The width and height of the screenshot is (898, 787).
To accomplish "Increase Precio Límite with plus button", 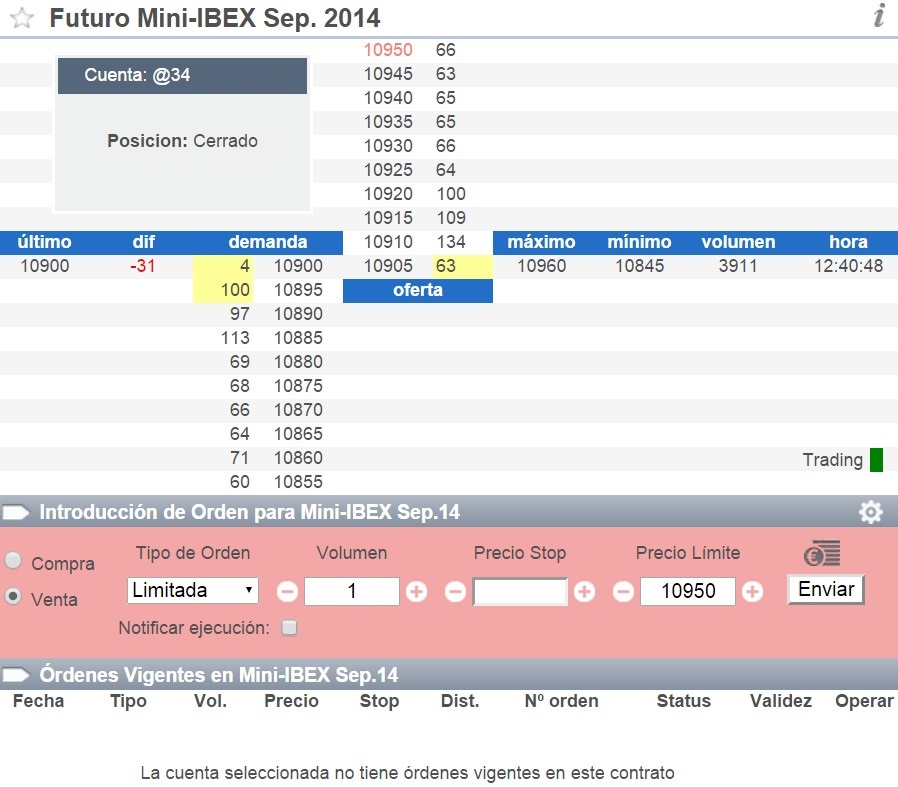I will (753, 592).
